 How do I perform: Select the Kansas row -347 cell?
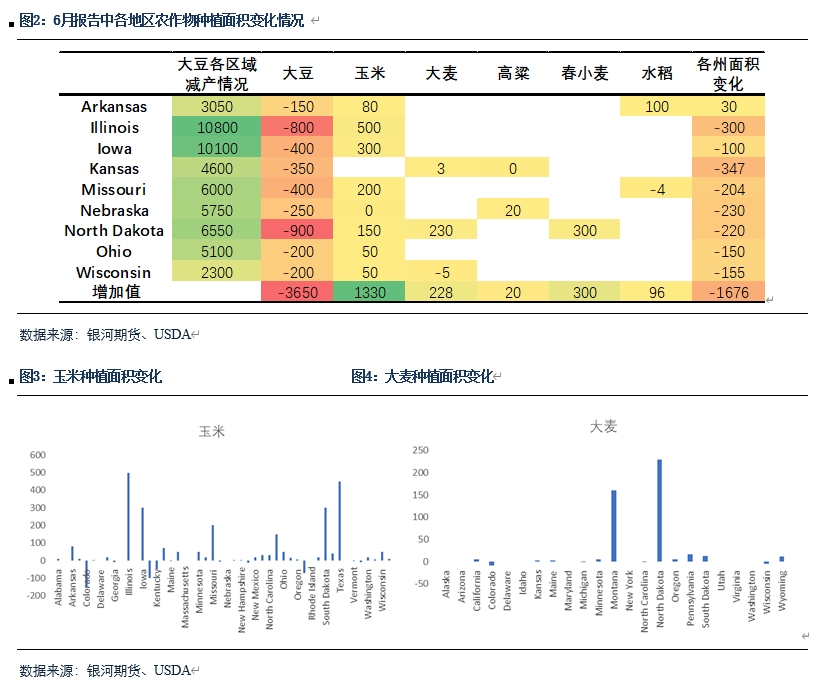(728, 169)
